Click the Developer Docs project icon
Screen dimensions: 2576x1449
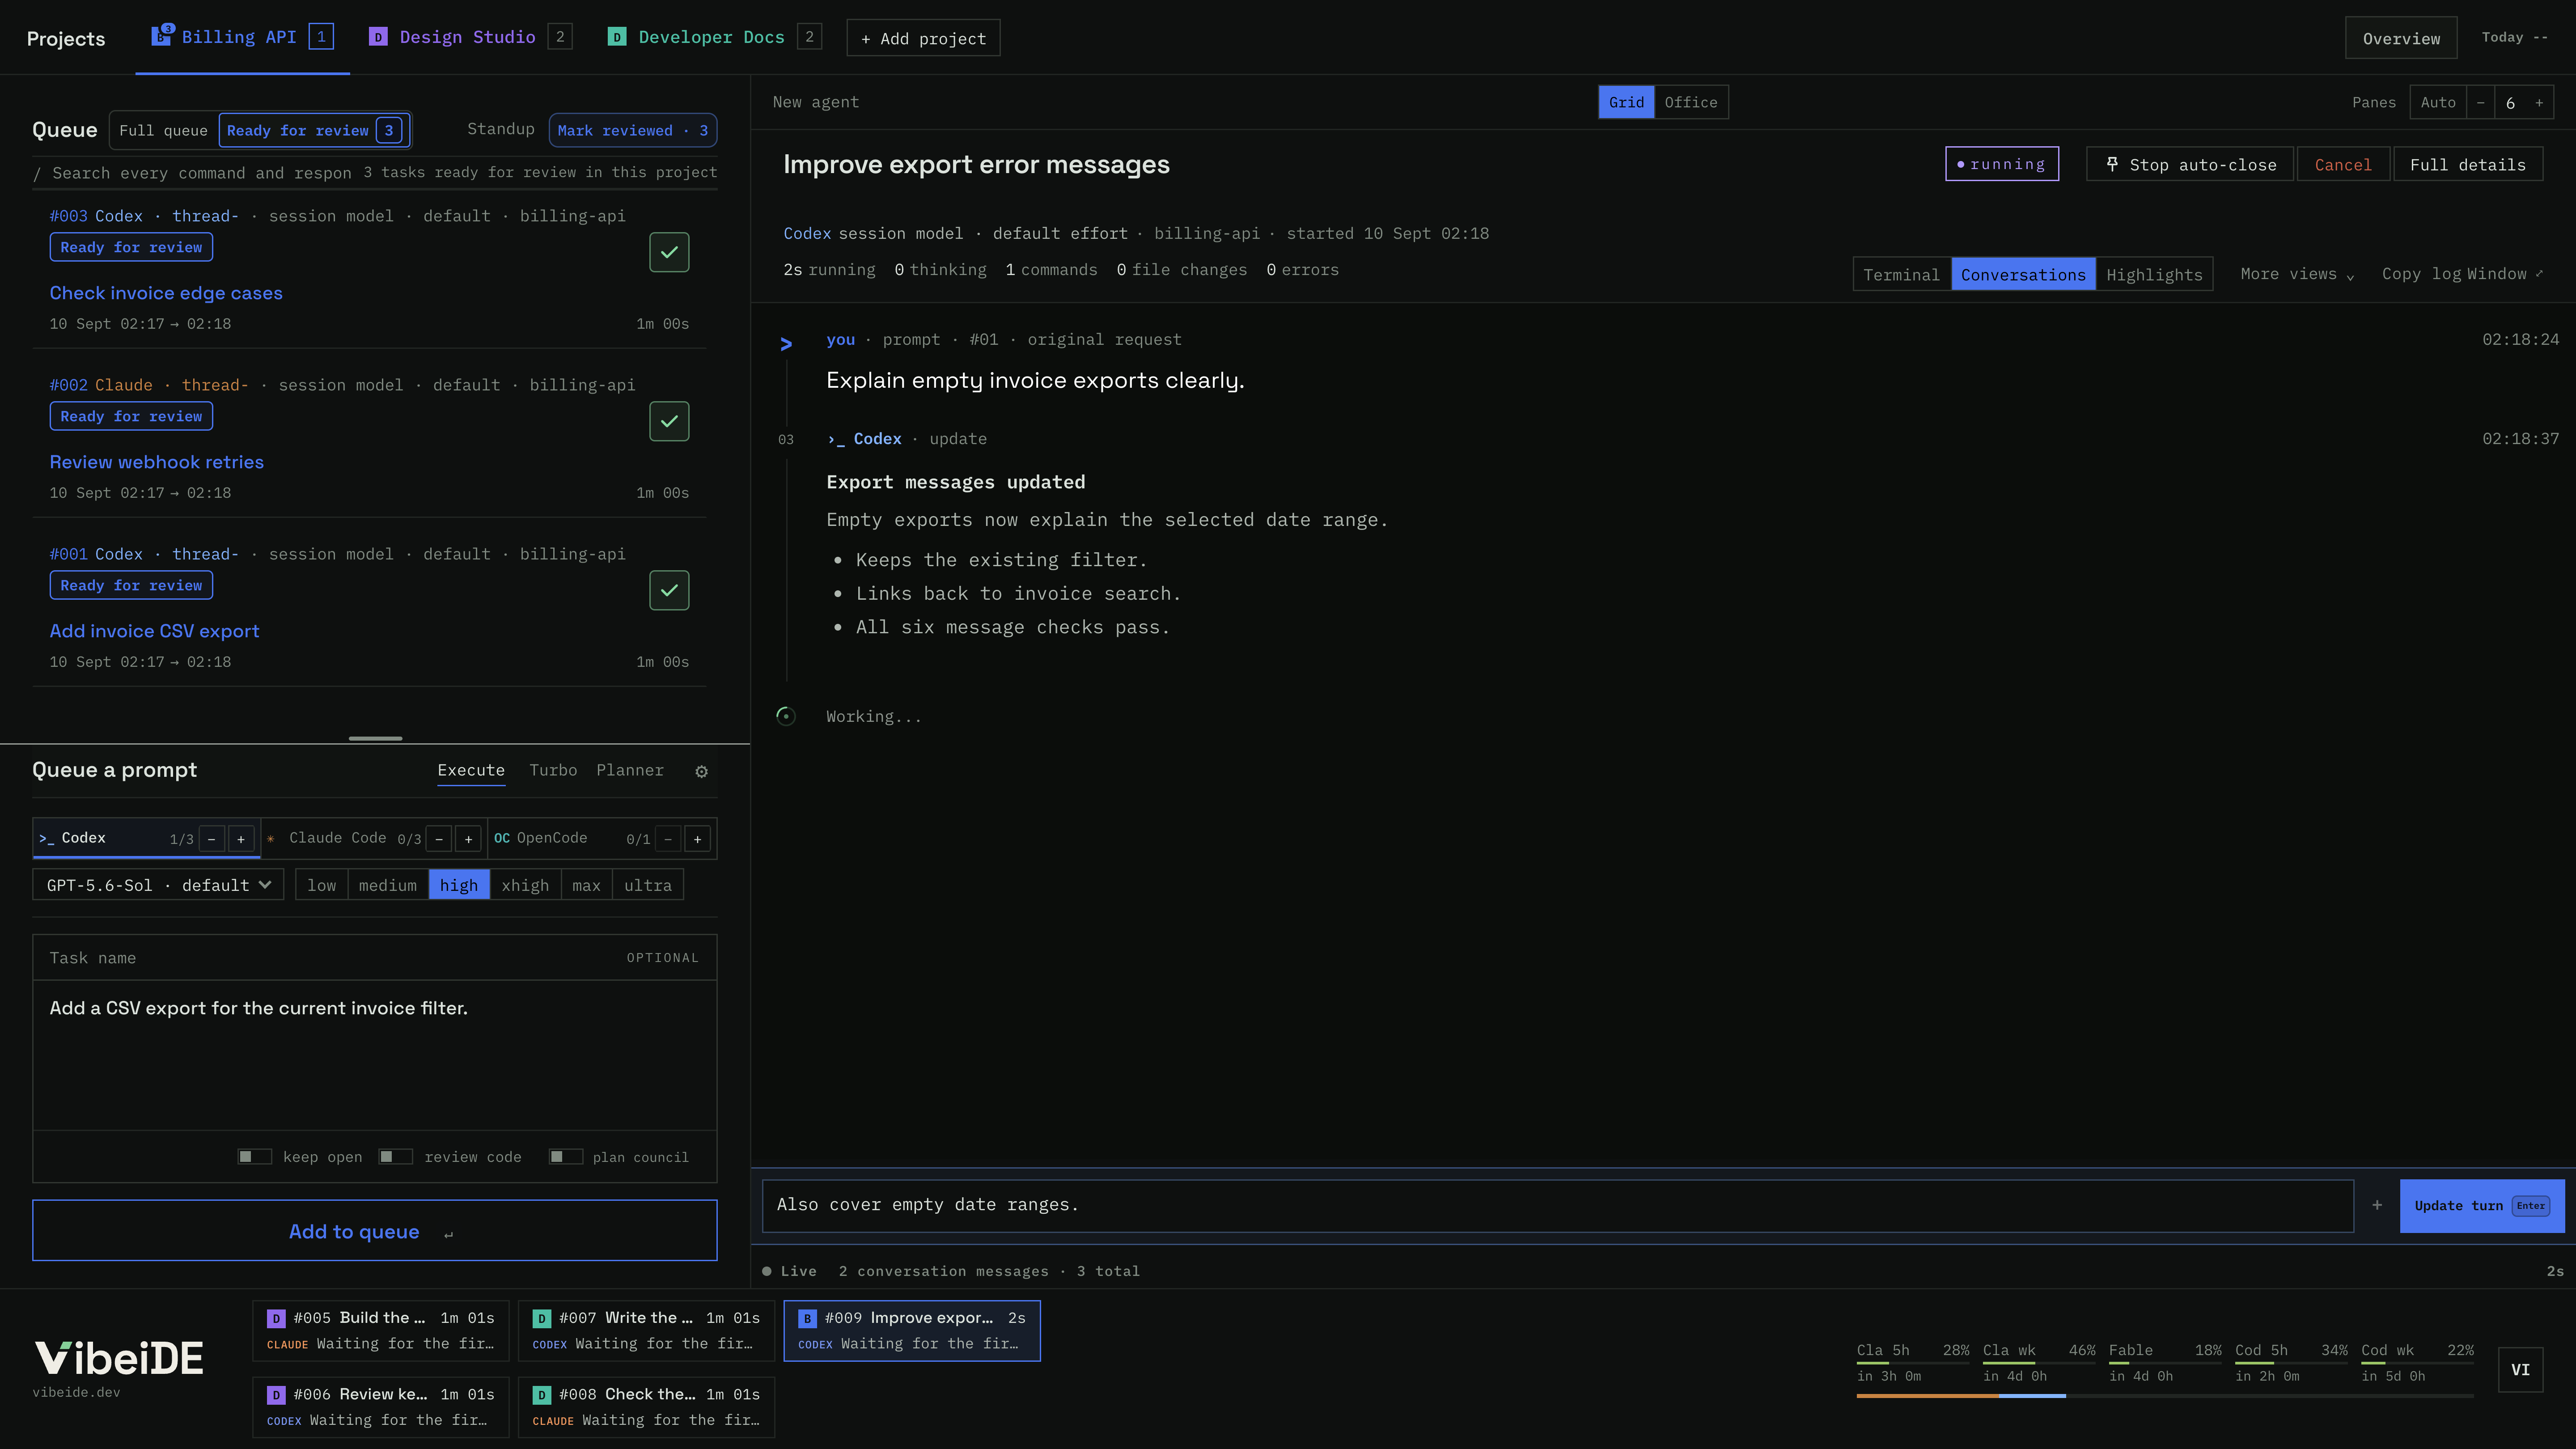(x=617, y=37)
